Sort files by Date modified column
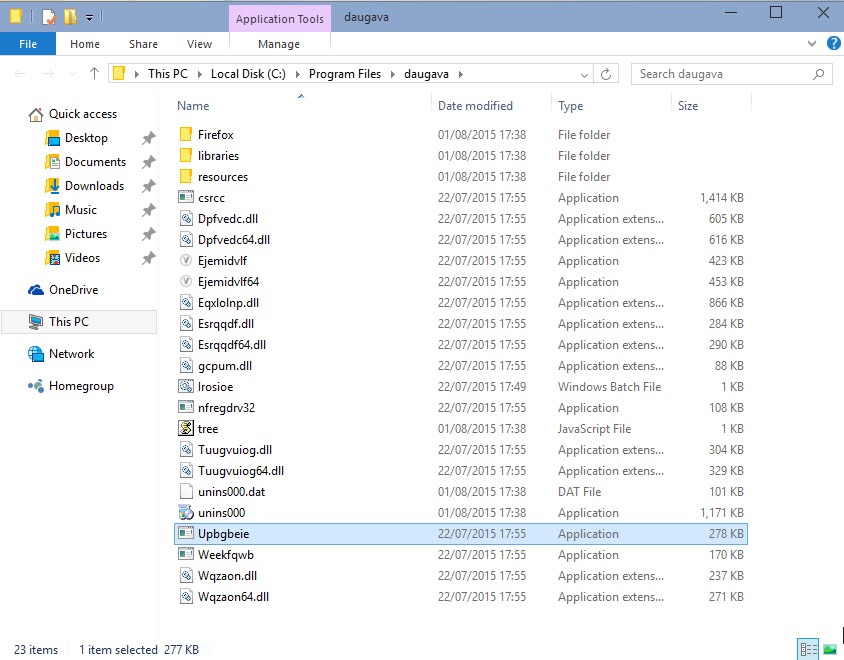The width and height of the screenshot is (844, 660). point(475,106)
